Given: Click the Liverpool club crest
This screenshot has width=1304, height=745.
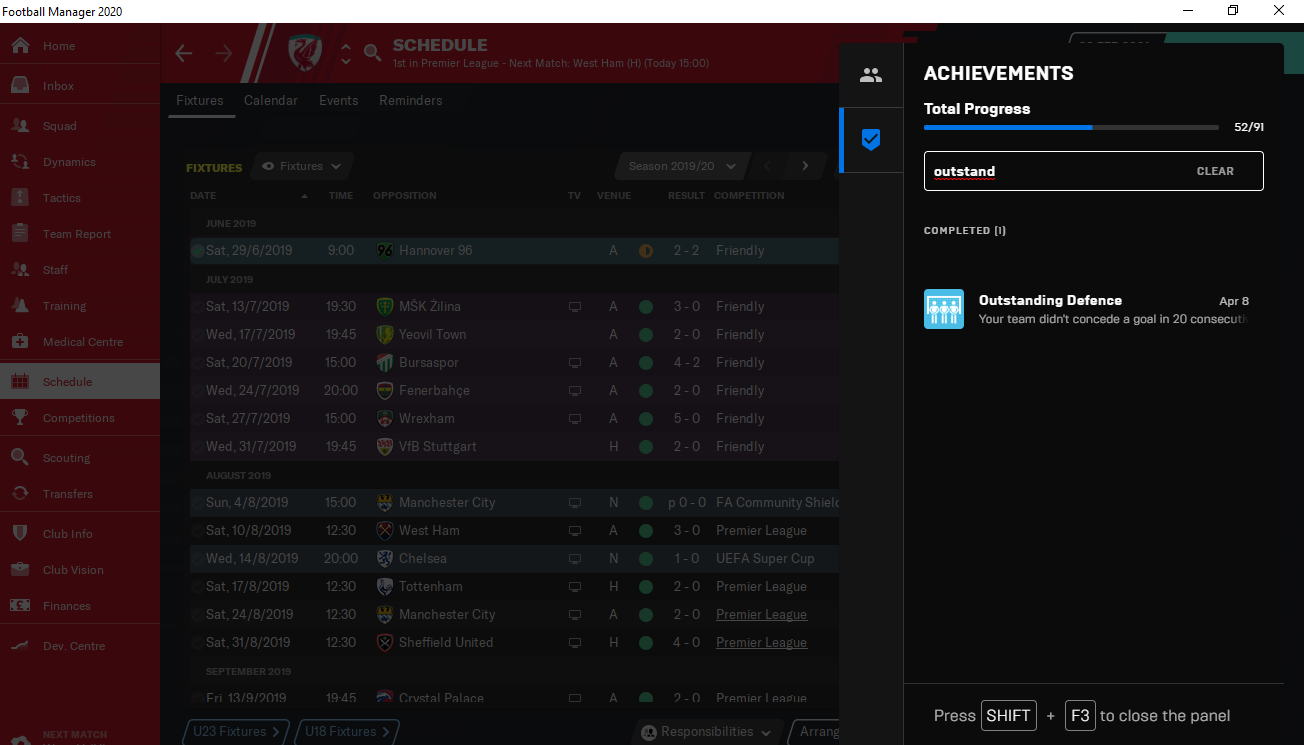Looking at the screenshot, I should (305, 52).
